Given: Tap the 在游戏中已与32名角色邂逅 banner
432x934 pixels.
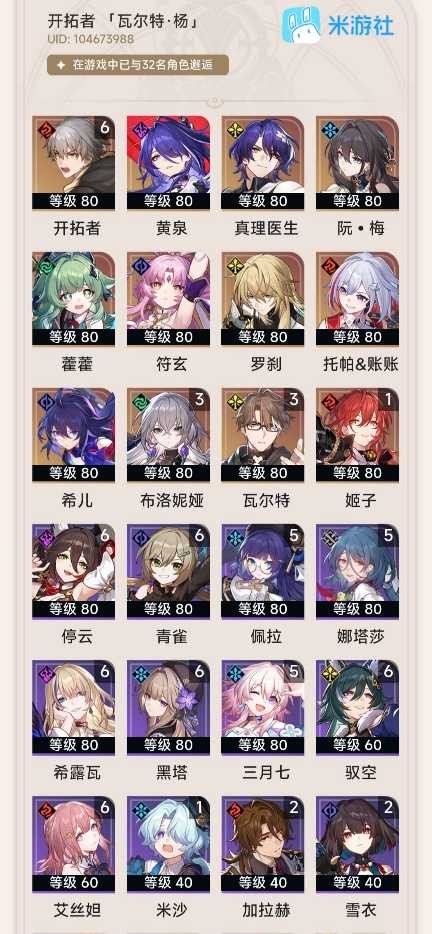Looking at the screenshot, I should click(x=138, y=64).
